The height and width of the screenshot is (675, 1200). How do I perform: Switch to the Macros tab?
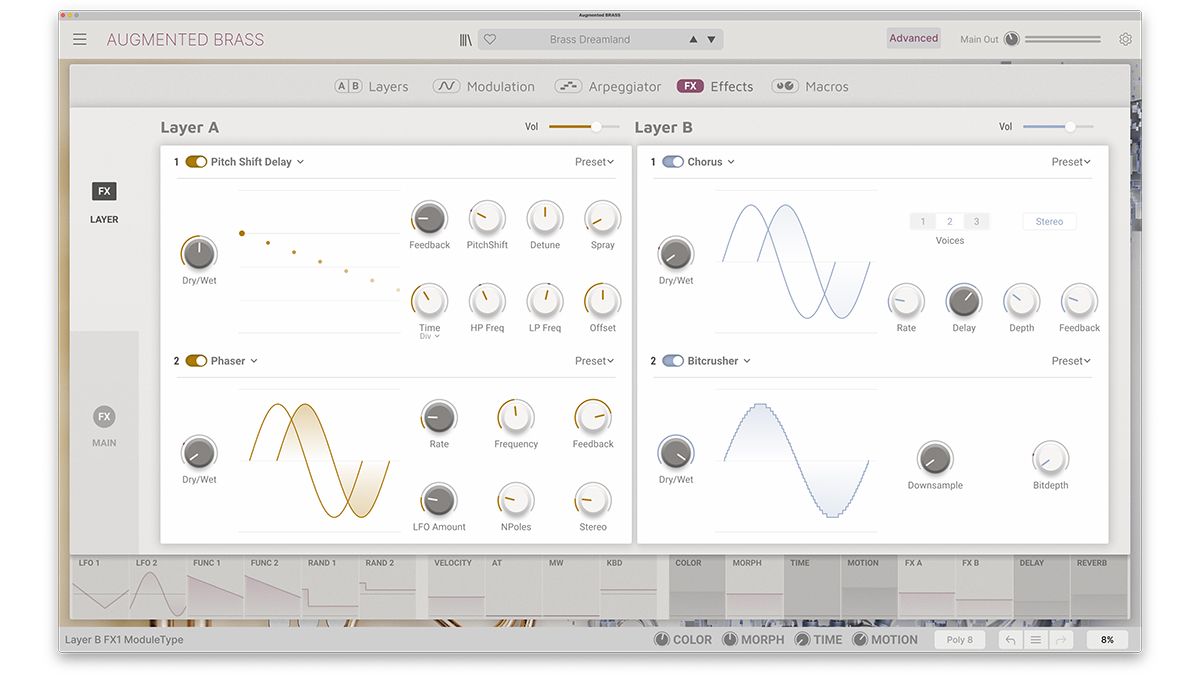[x=810, y=87]
